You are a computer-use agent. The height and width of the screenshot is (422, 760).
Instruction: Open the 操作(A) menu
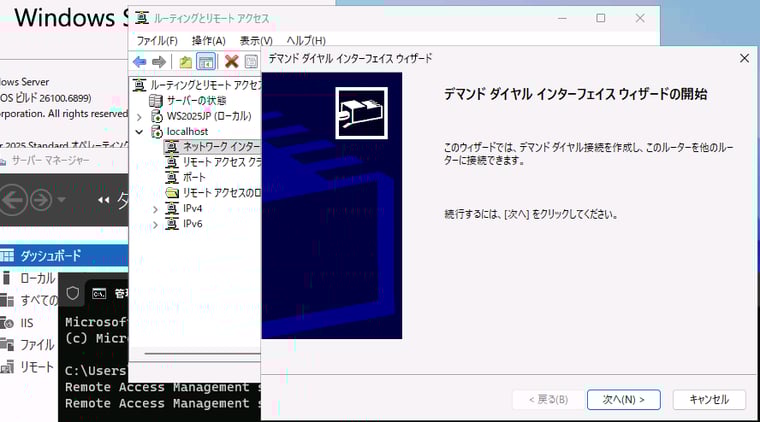(x=209, y=41)
